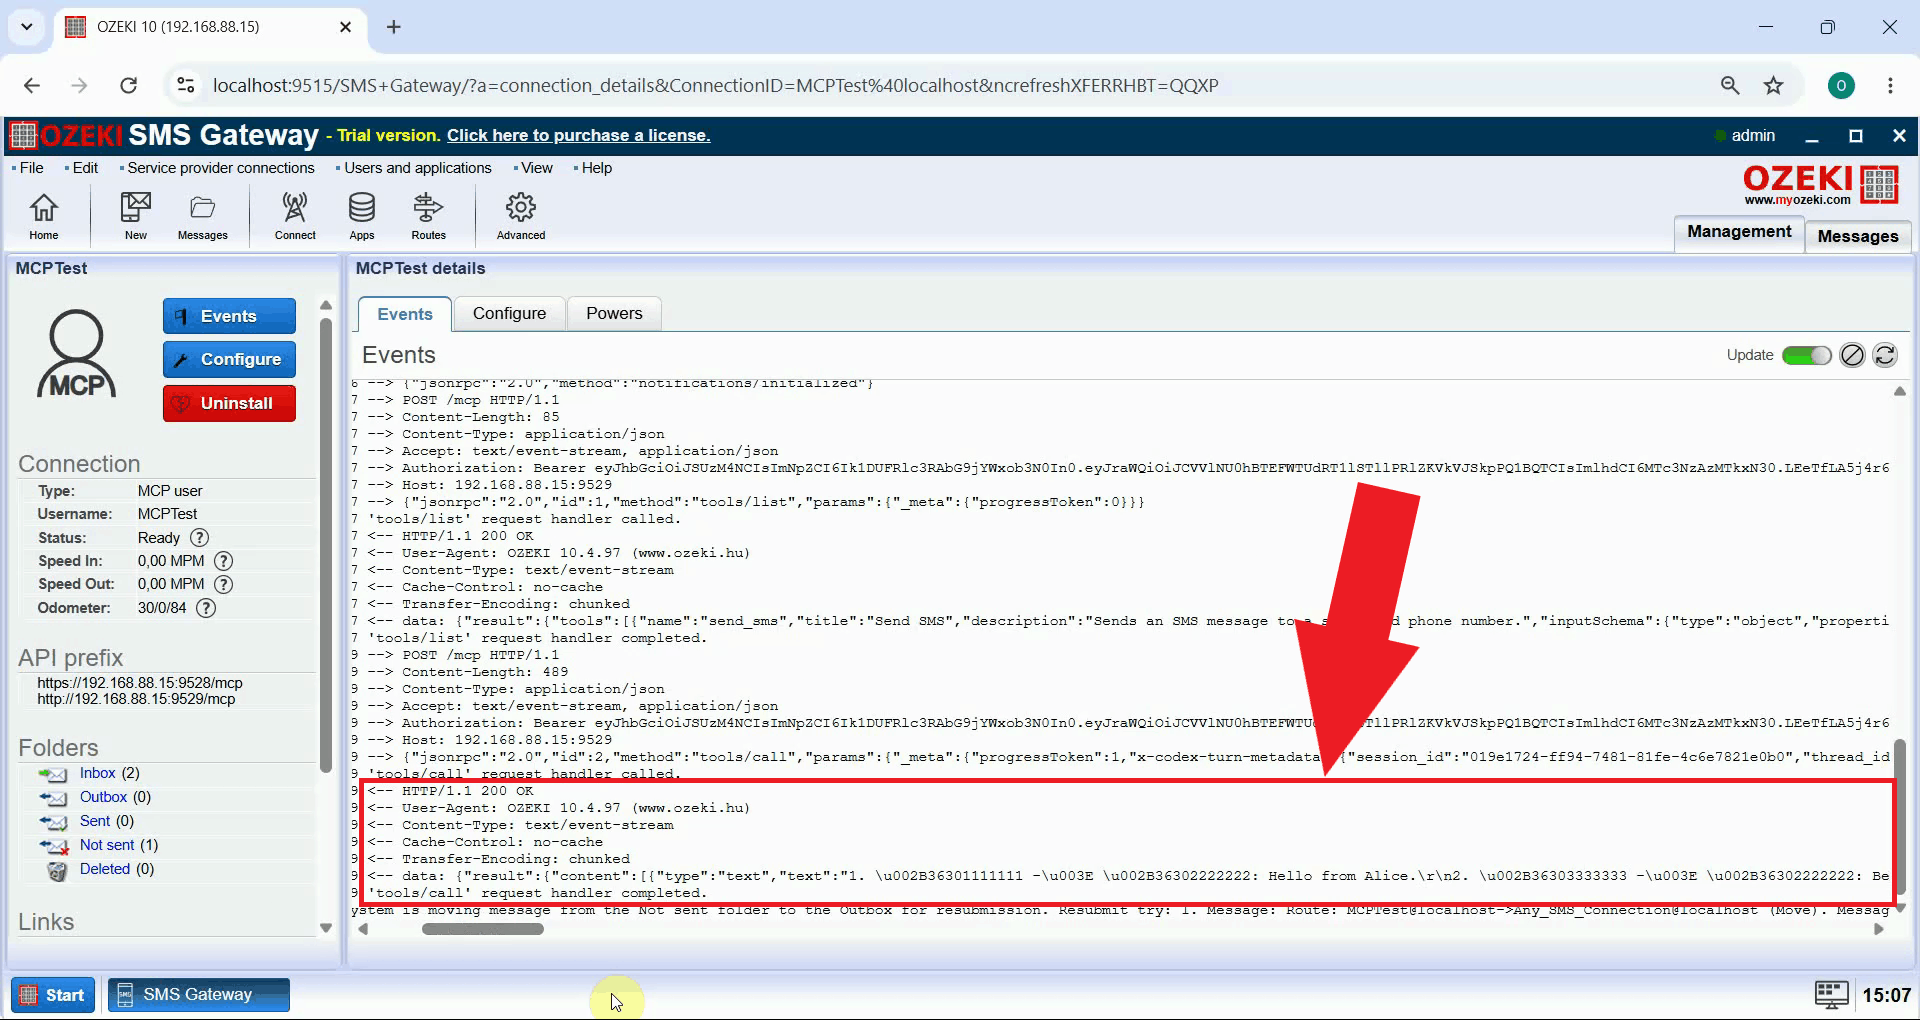This screenshot has width=1920, height=1020.
Task: Open the Sent folder link
Action: [x=95, y=821]
